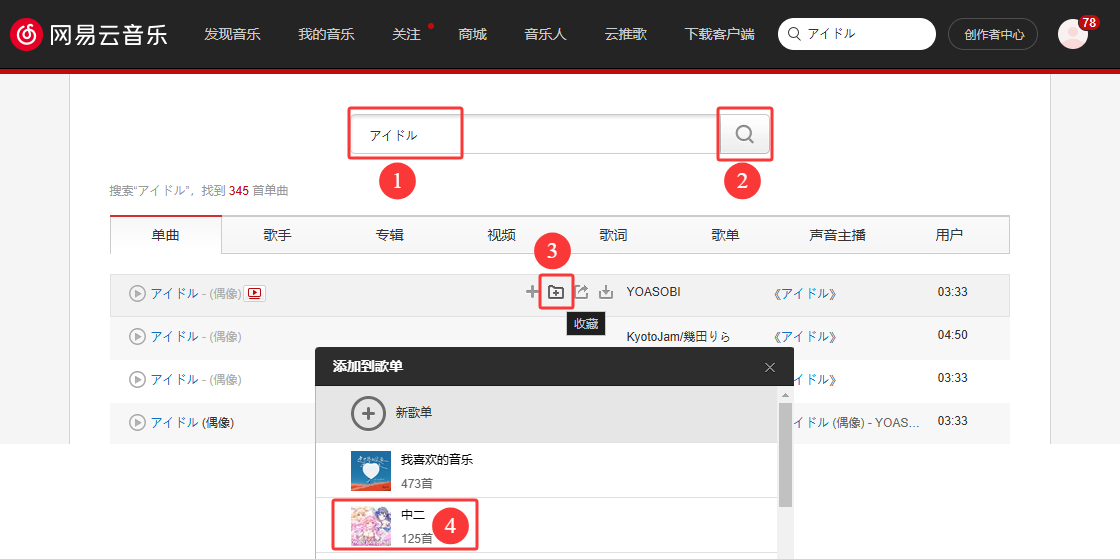
Task: Click the 04:50 duration text
Action: pyautogui.click(x=952, y=335)
